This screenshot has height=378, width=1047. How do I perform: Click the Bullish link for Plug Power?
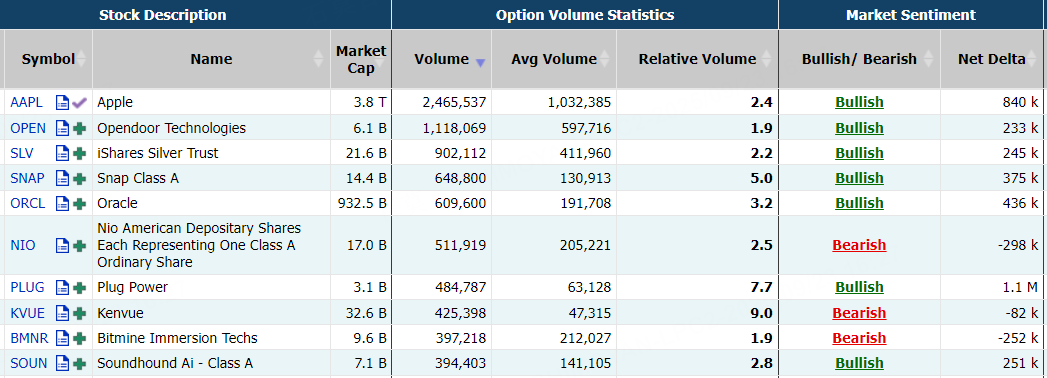[859, 288]
